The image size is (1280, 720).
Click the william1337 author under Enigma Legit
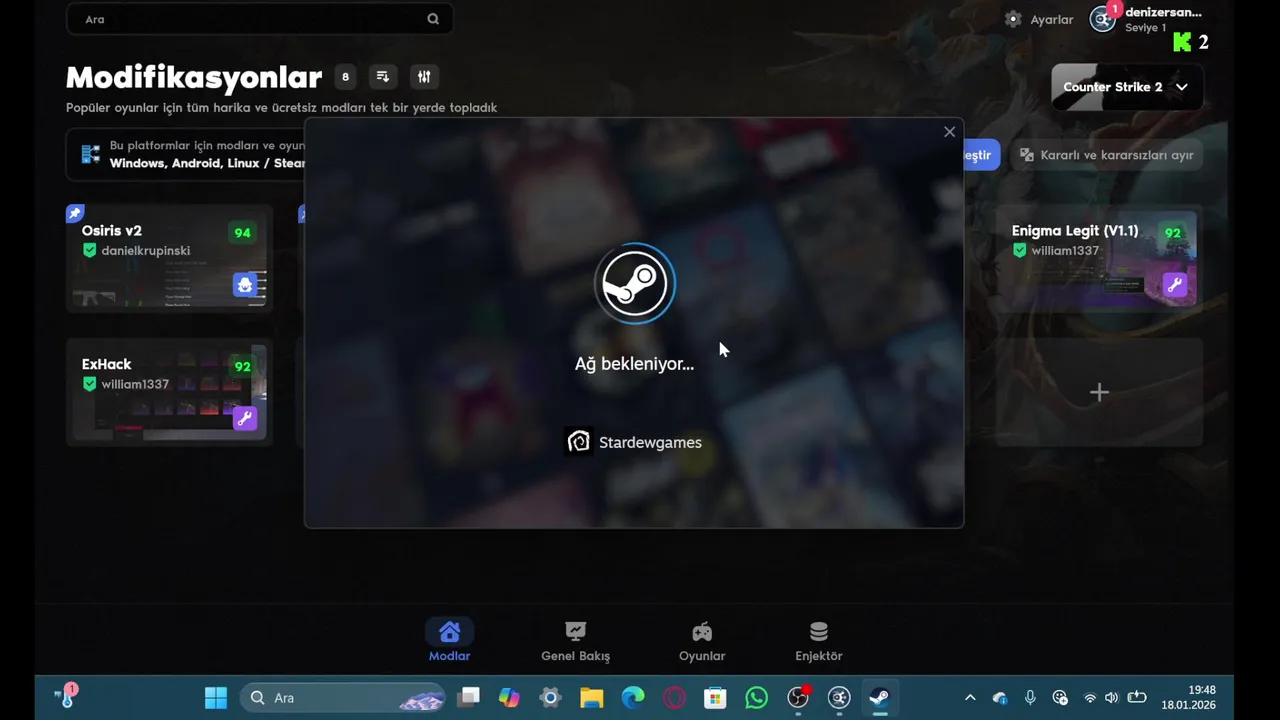tap(1065, 251)
